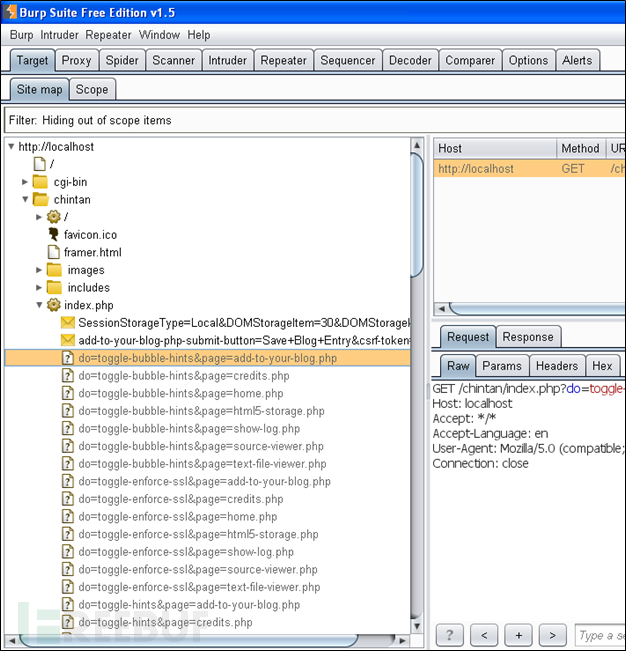Screen dimensions: 626x651
Task: Expand the images folder
Action: [x=39, y=270]
